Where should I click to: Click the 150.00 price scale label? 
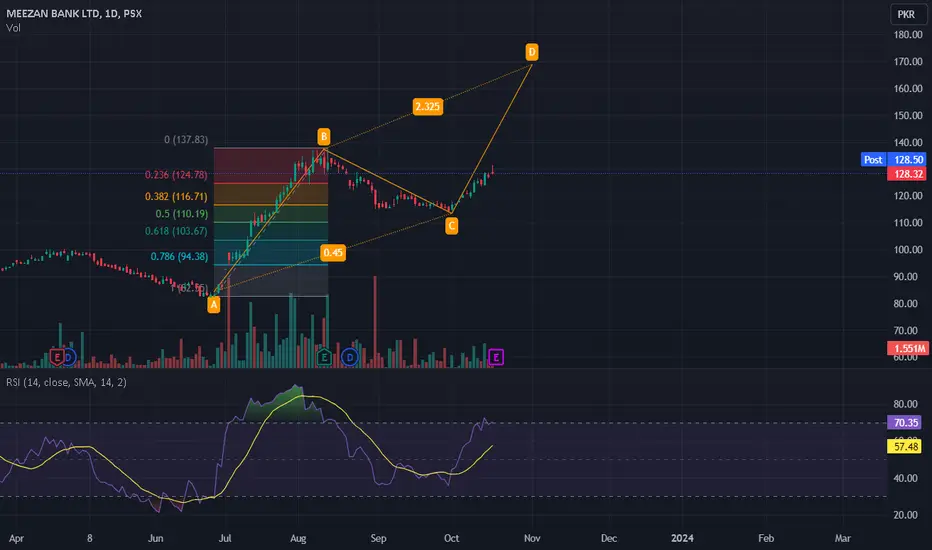[x=908, y=115]
